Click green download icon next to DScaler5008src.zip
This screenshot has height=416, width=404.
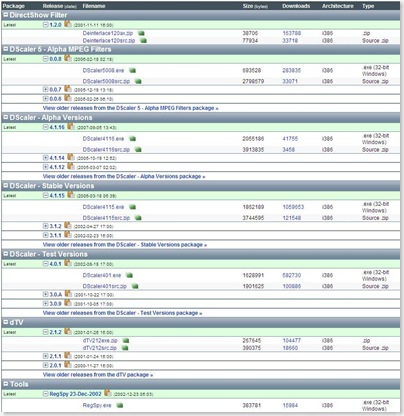click(138, 81)
